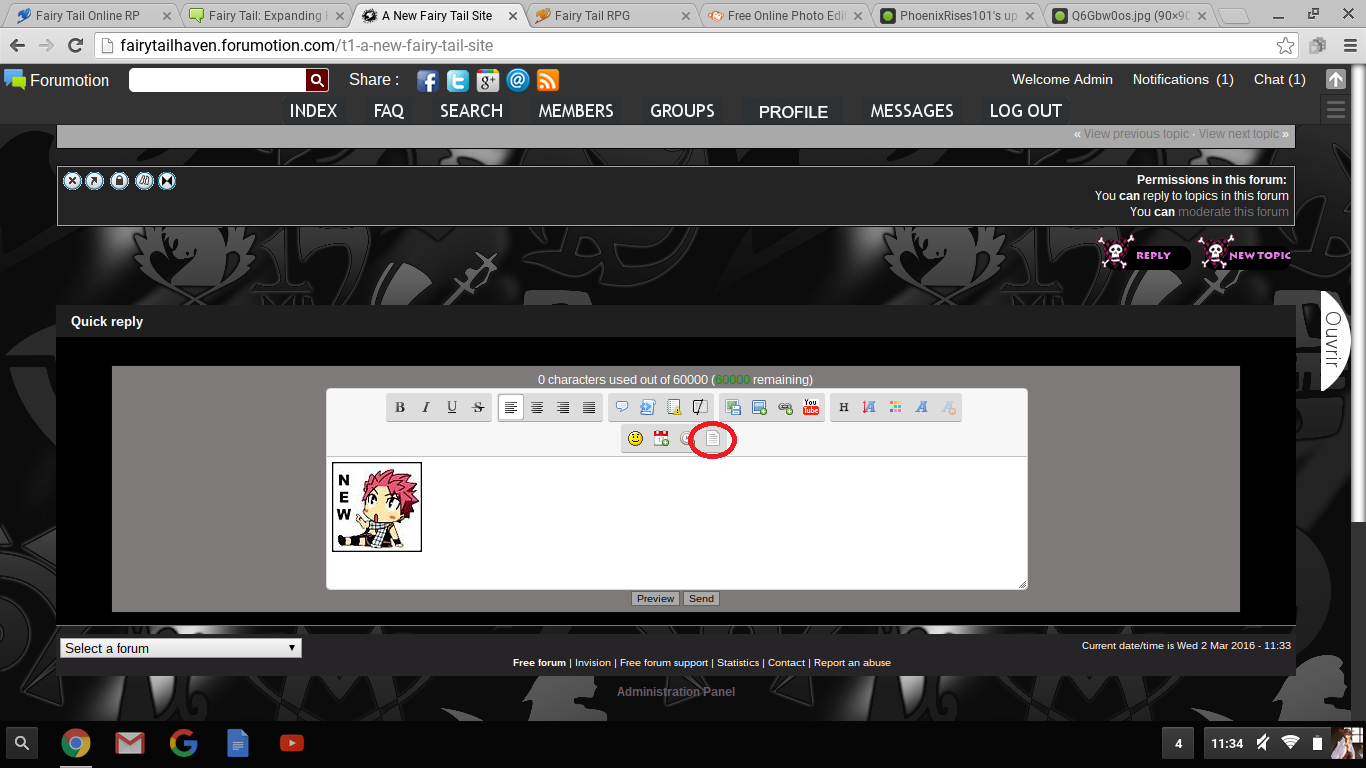Click the Report an abuse footer link
This screenshot has width=1366, height=768.
click(x=852, y=663)
